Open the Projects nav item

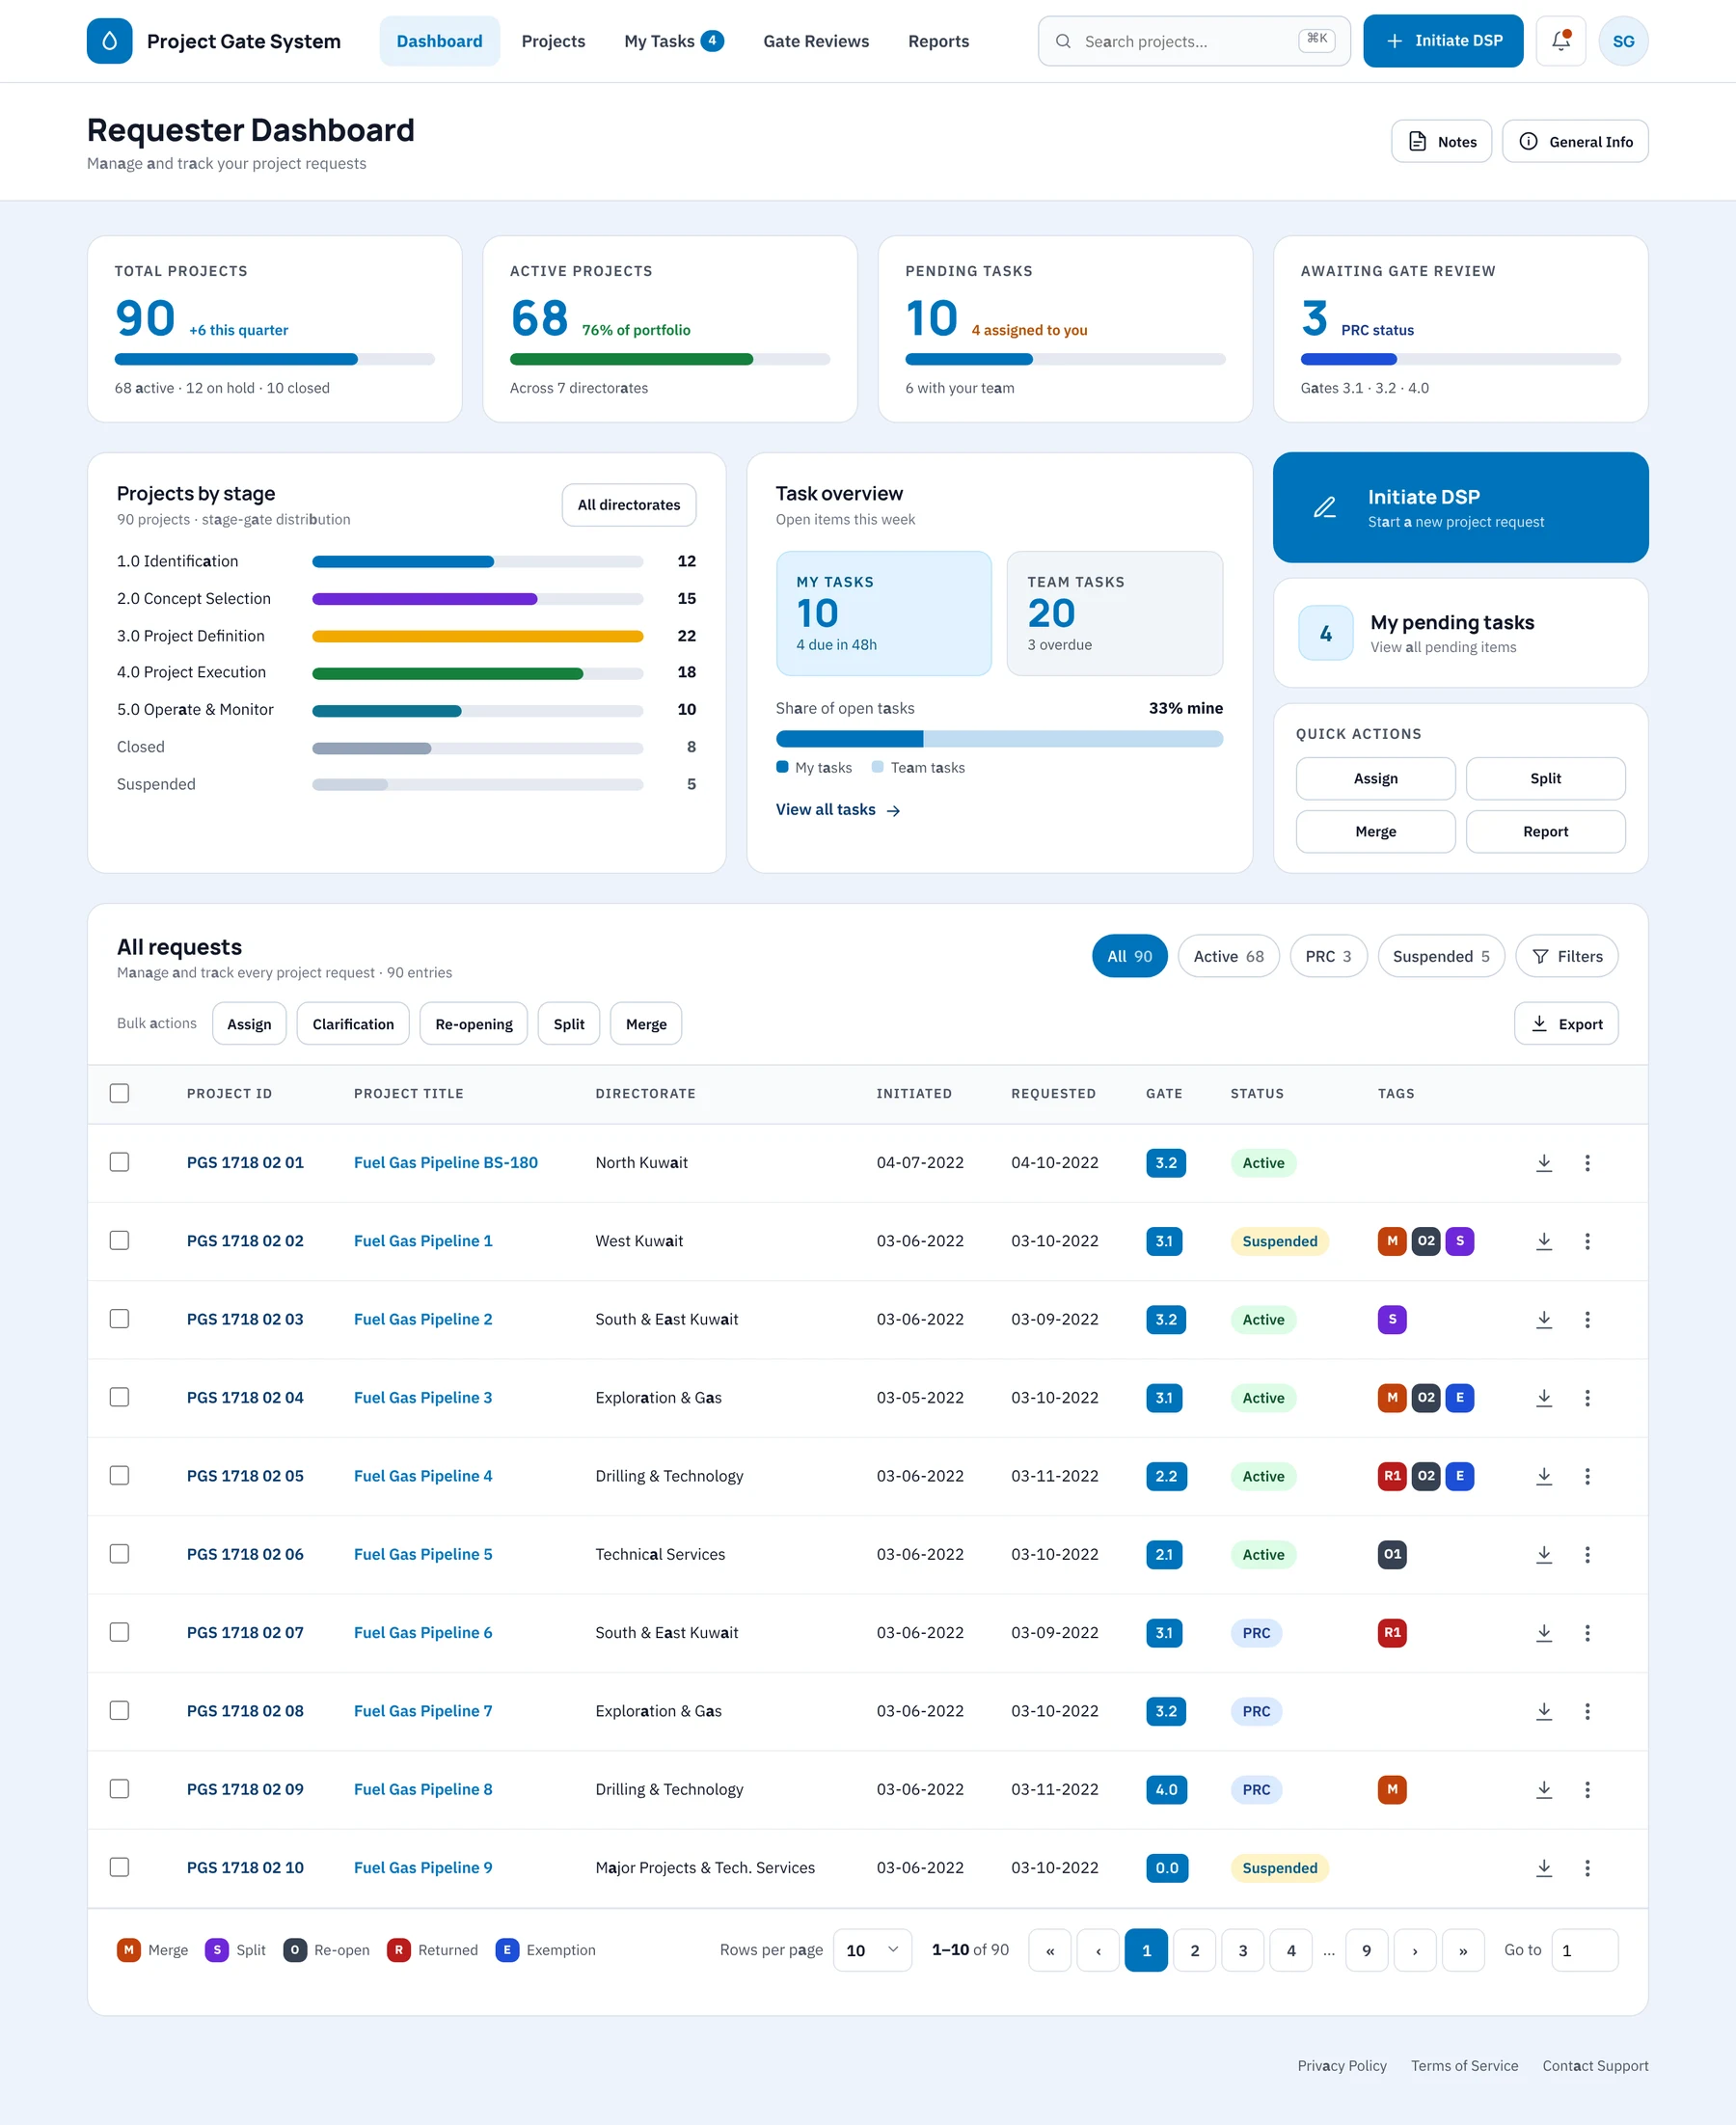(553, 41)
